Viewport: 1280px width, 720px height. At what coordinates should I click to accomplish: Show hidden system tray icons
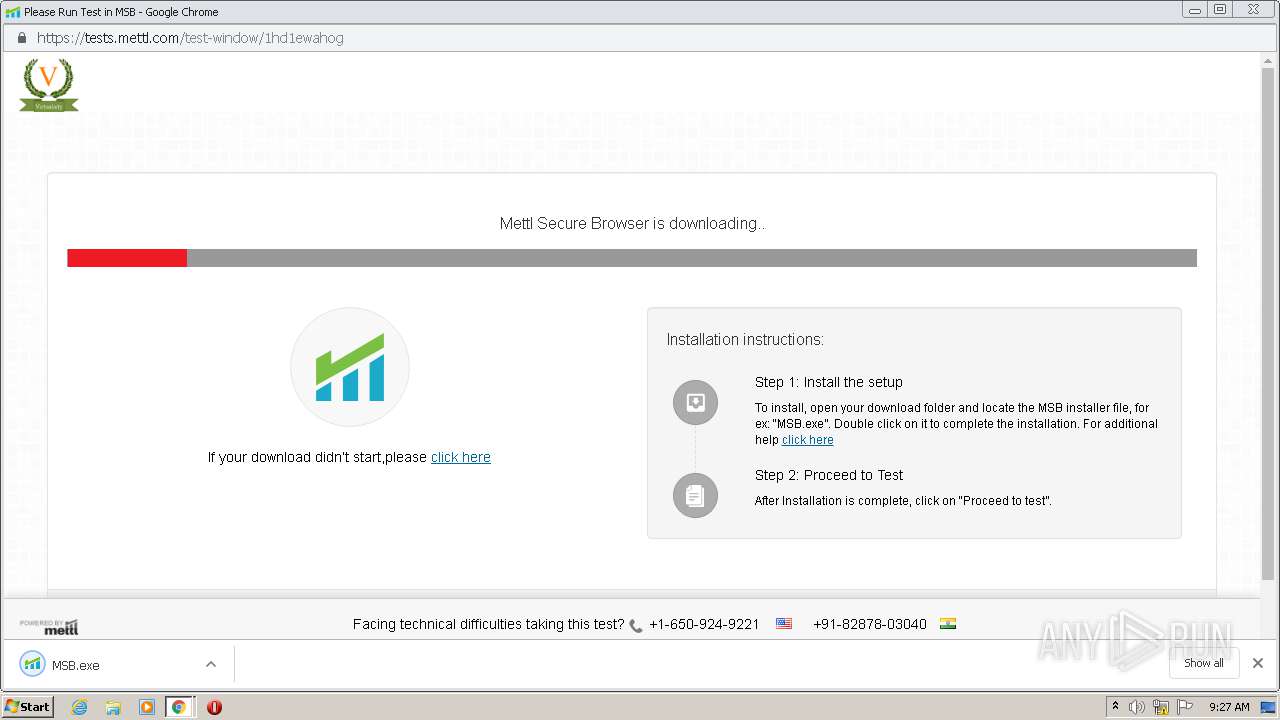click(1115, 707)
